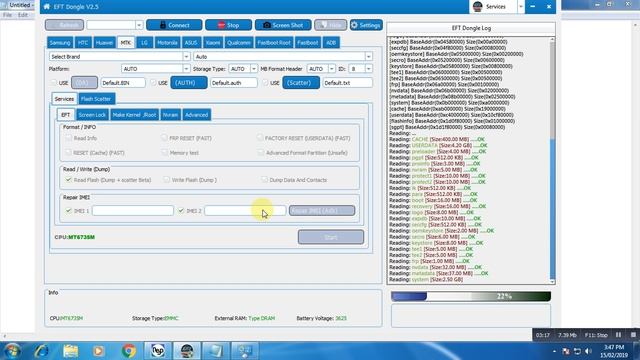Click the Connect button
640x360 pixels.
coord(174,25)
